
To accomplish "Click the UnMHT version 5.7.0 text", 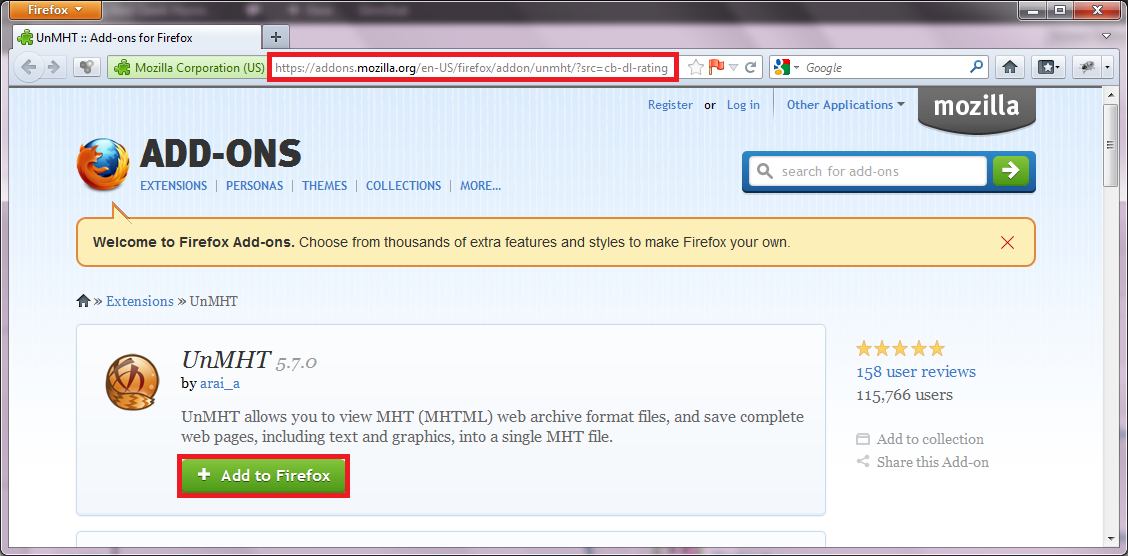I will pyautogui.click(x=296, y=361).
